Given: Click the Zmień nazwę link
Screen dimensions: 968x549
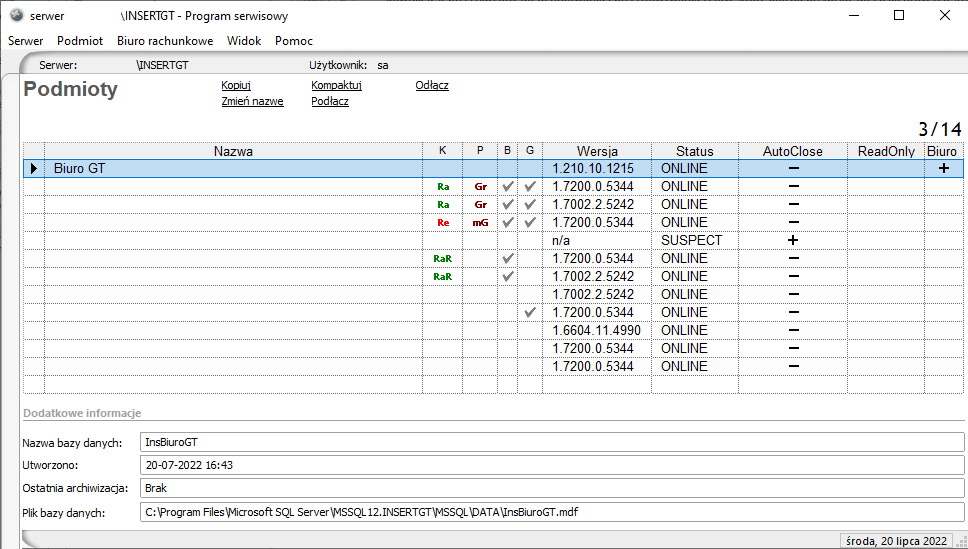Looking at the screenshot, I should [x=252, y=102].
